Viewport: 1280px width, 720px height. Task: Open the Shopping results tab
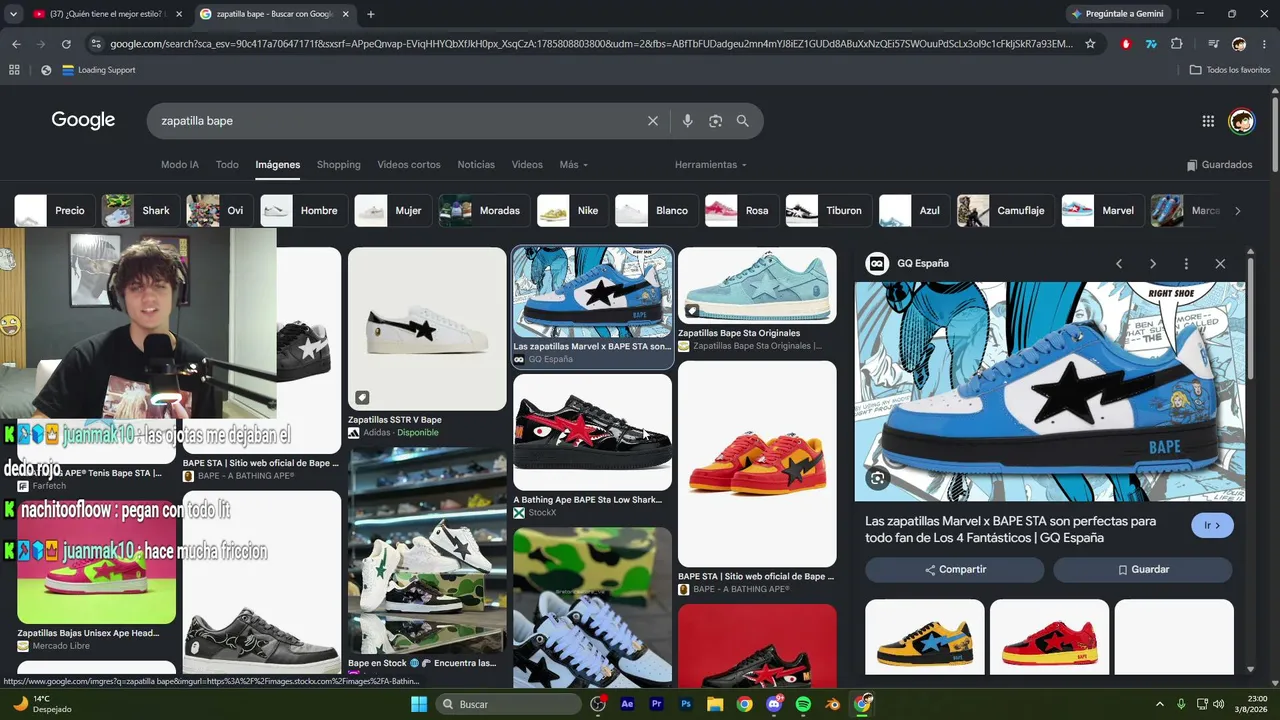[x=338, y=165]
